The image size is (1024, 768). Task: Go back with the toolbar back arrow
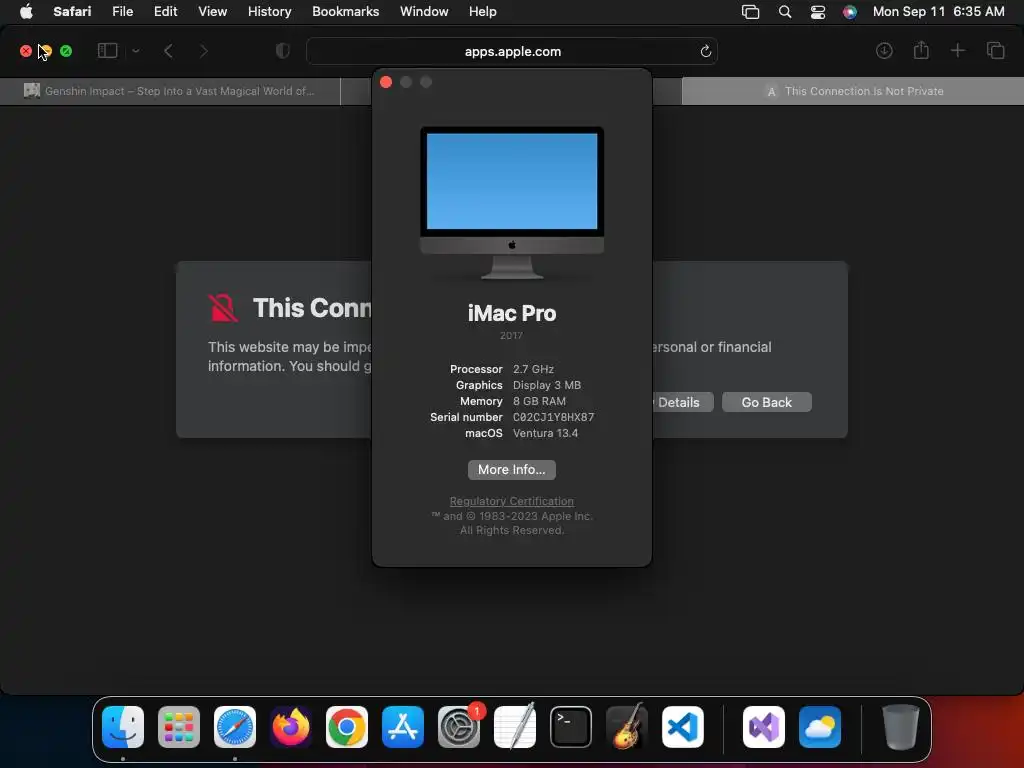(168, 51)
